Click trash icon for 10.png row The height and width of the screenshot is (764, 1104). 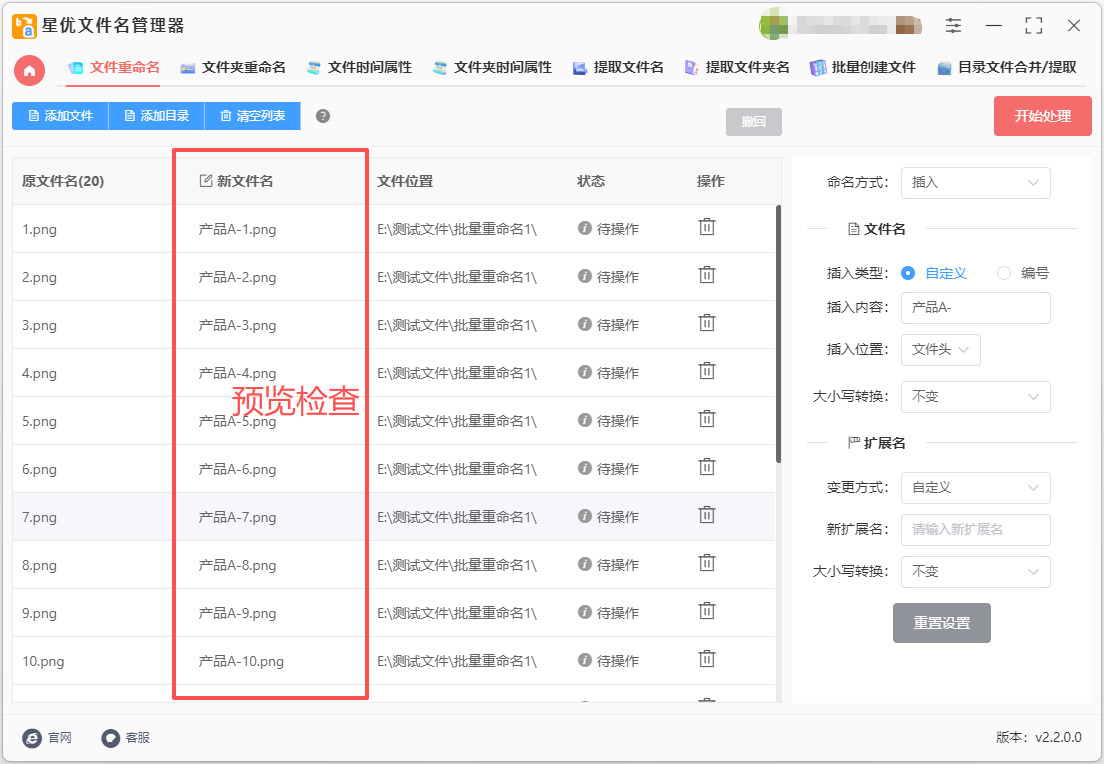pos(707,659)
